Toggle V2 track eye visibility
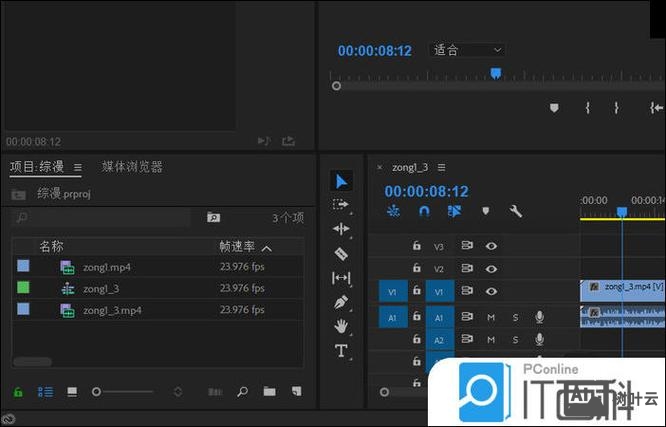Image resolution: width=666 pixels, height=427 pixels. click(x=491, y=269)
